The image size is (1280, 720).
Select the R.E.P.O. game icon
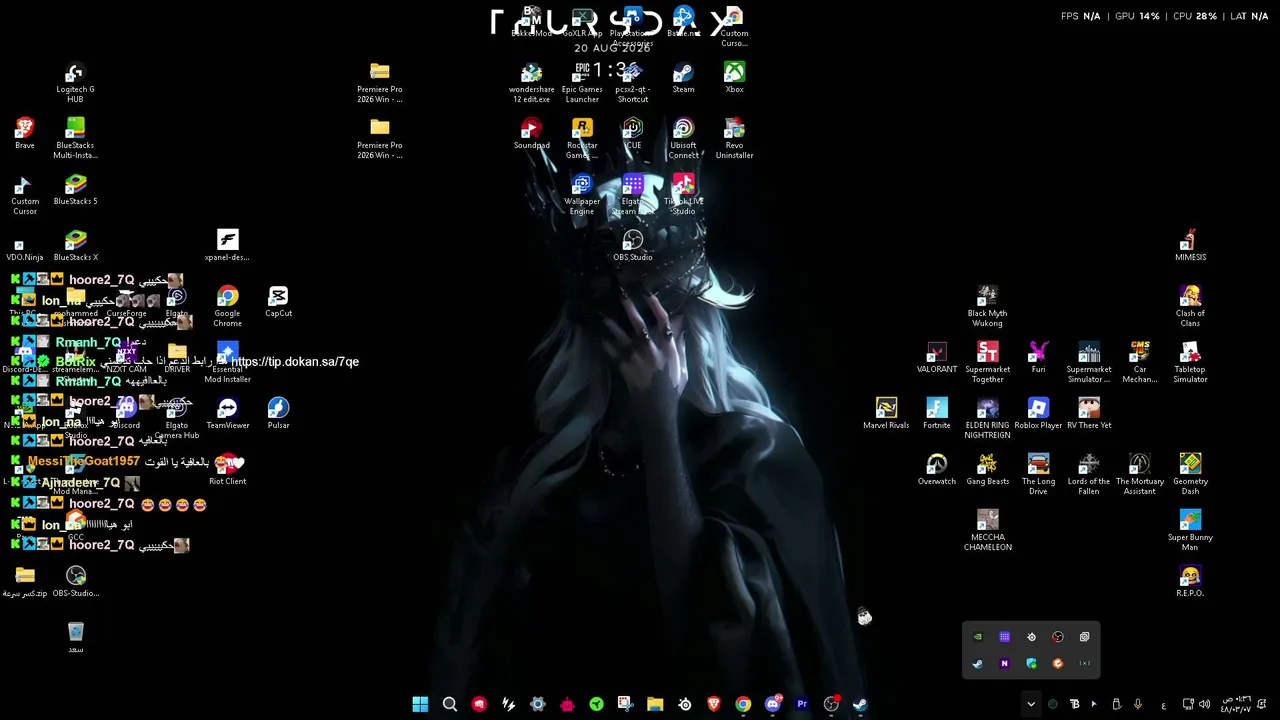(1190, 582)
